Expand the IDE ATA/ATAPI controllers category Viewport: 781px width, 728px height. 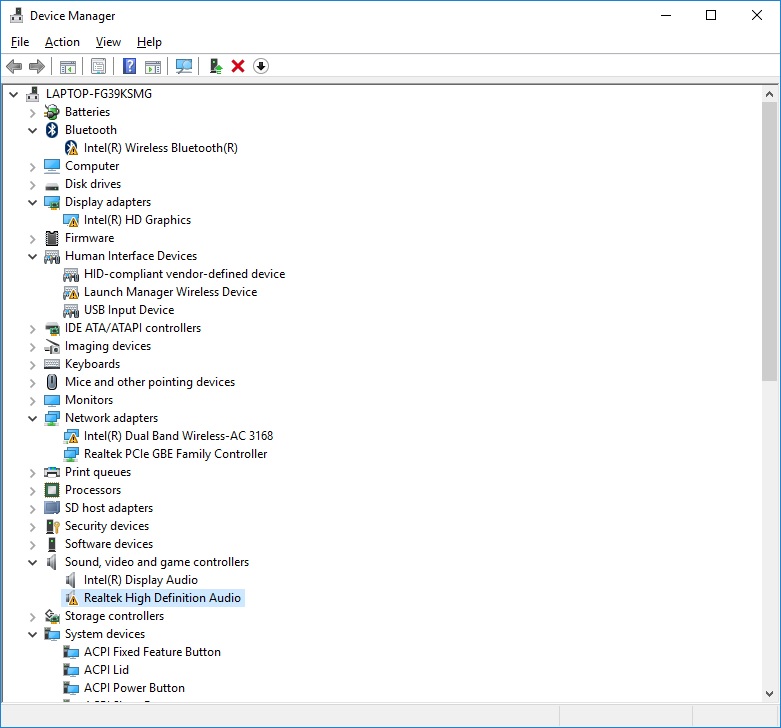(x=32, y=329)
